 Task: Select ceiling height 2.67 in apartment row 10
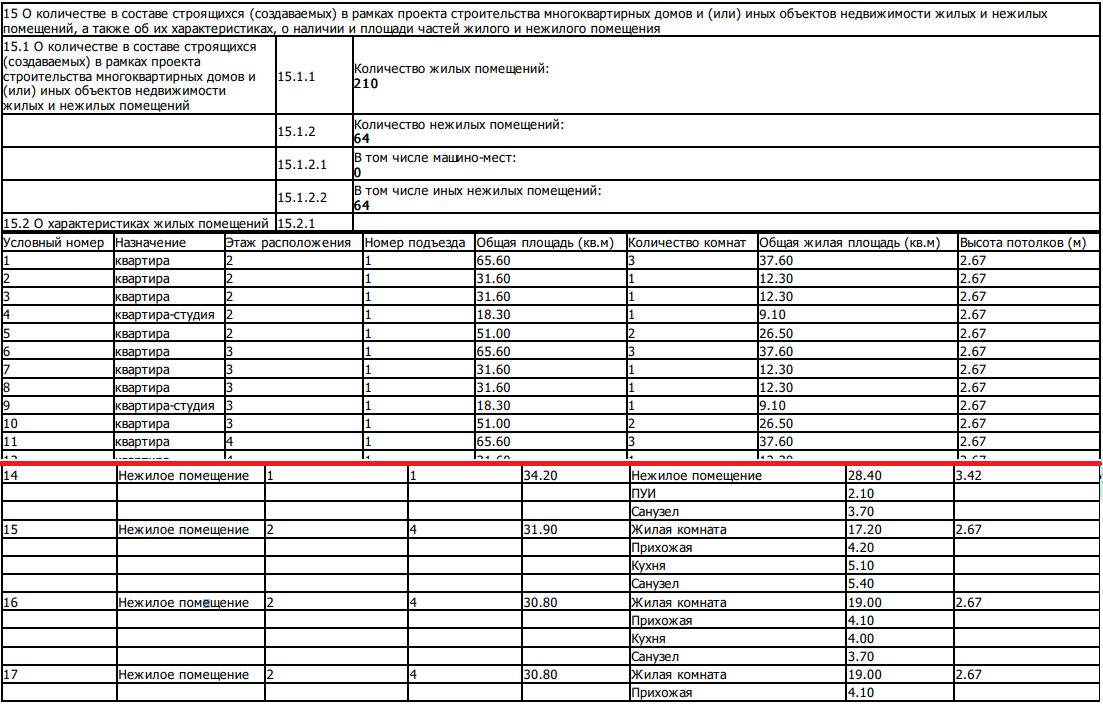tap(973, 424)
